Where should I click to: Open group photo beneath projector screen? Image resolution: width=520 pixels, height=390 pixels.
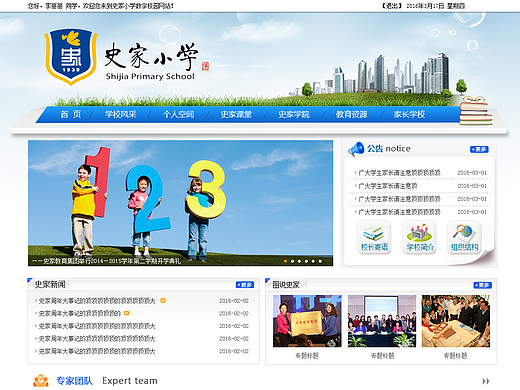382,321
